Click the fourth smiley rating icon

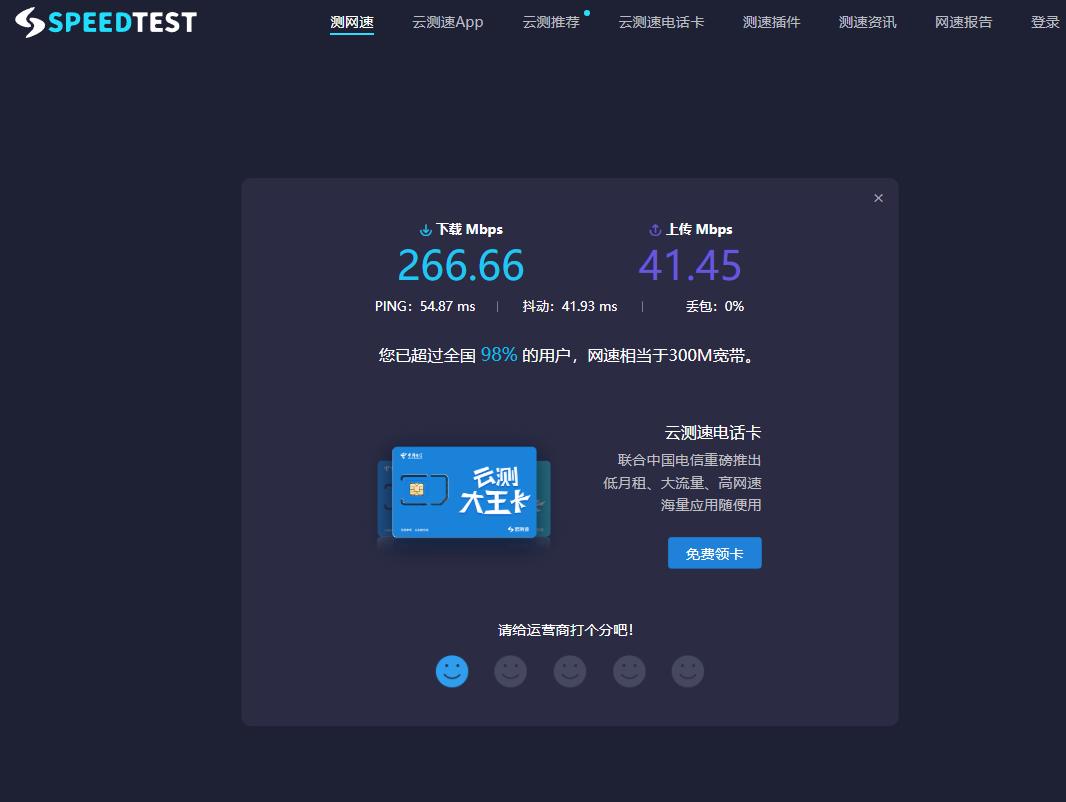click(x=629, y=671)
